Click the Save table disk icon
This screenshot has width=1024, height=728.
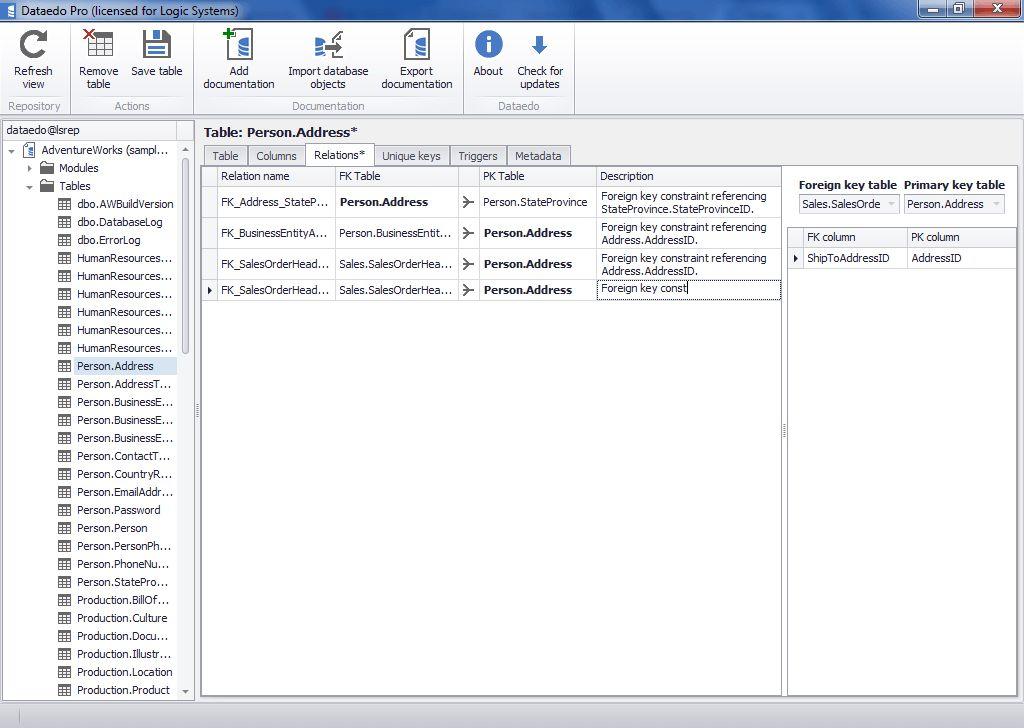(157, 44)
